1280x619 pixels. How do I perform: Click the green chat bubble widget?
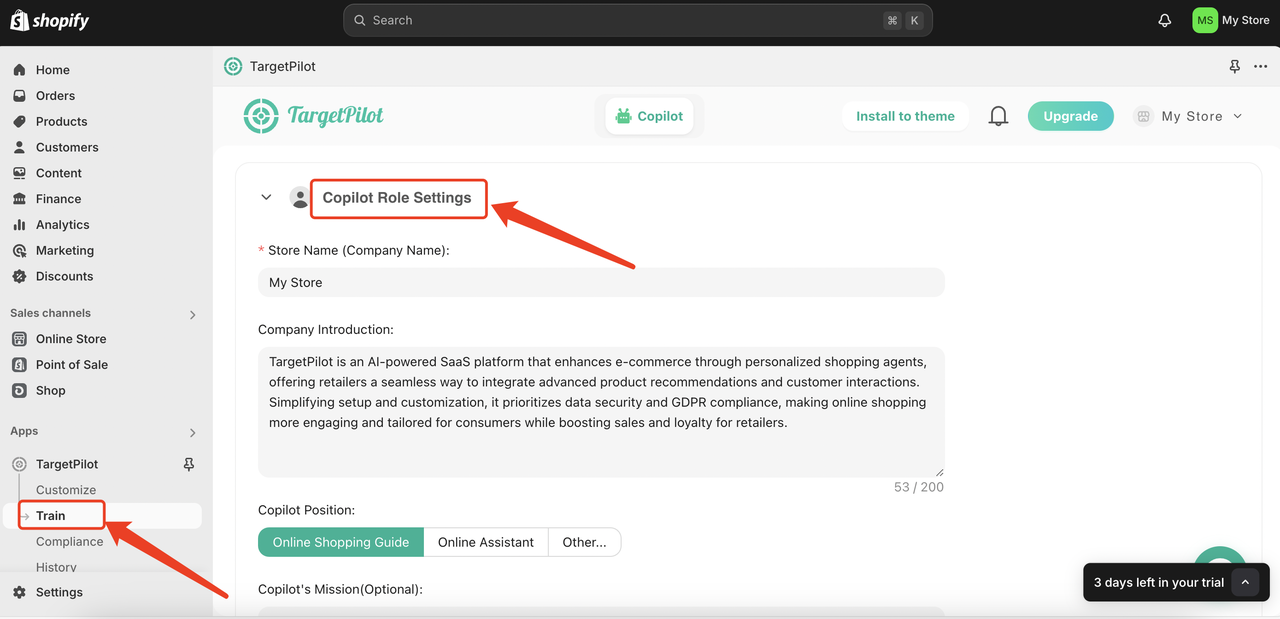1220,558
